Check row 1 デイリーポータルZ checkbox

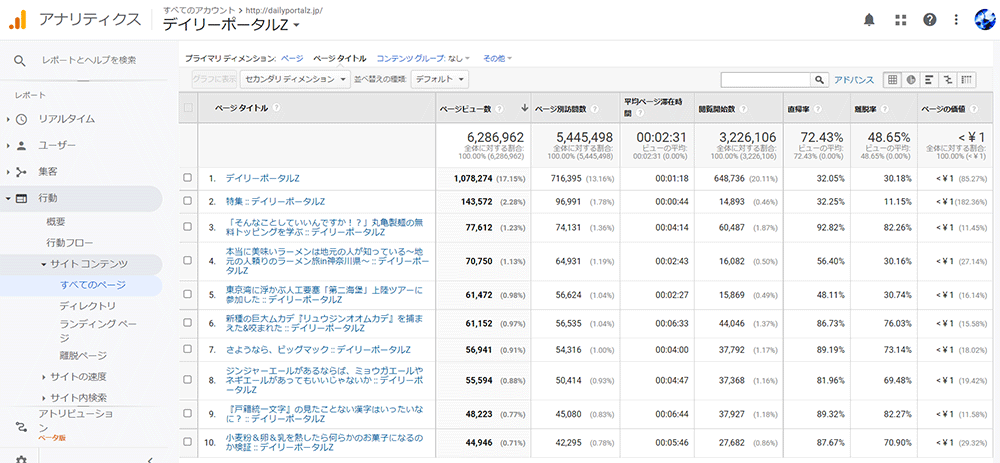[x=188, y=178]
